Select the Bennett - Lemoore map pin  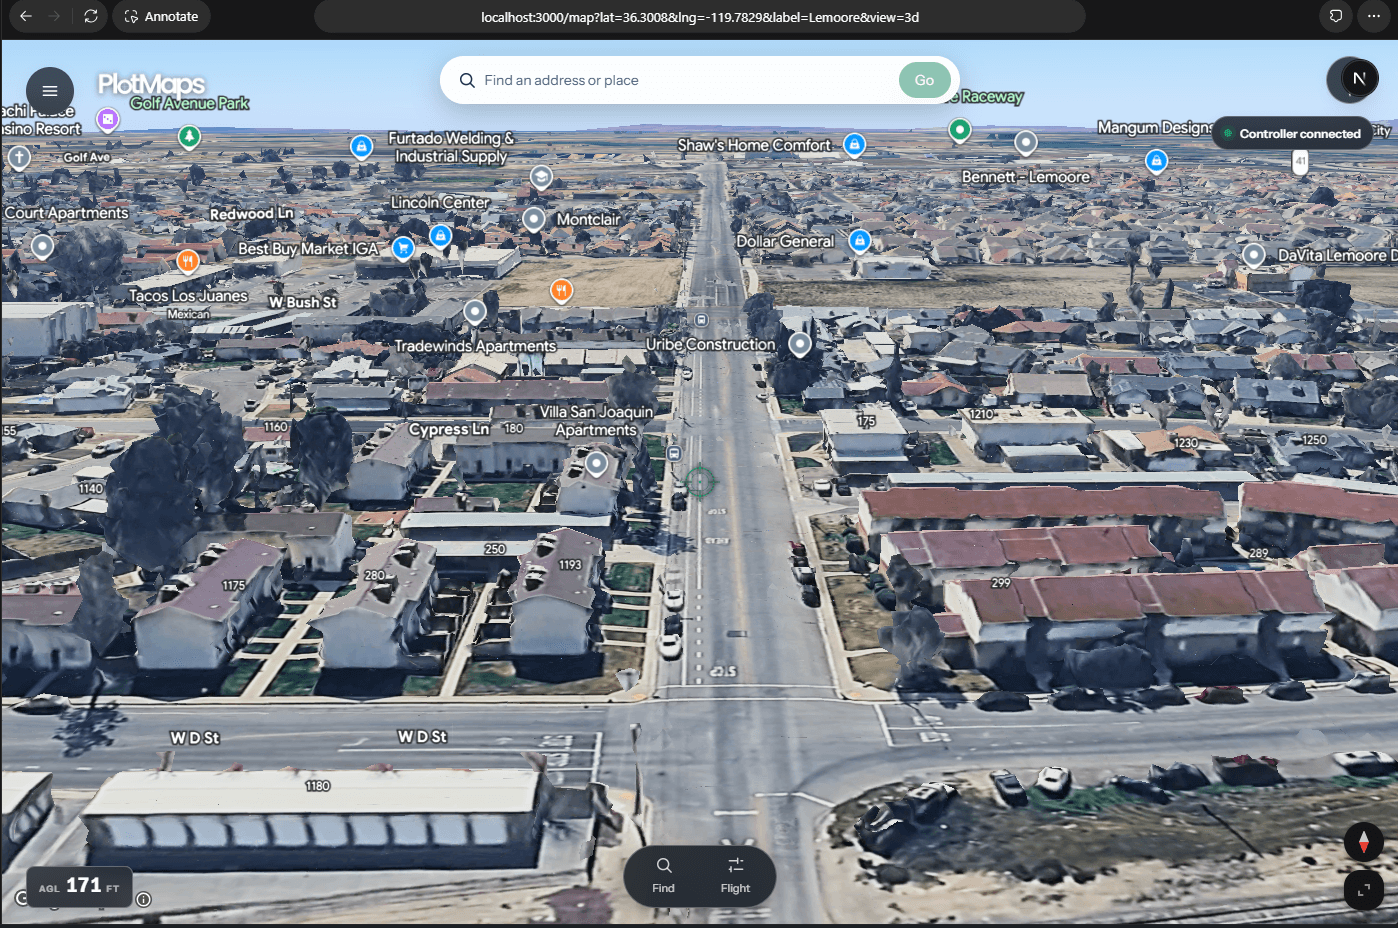pos(1026,142)
